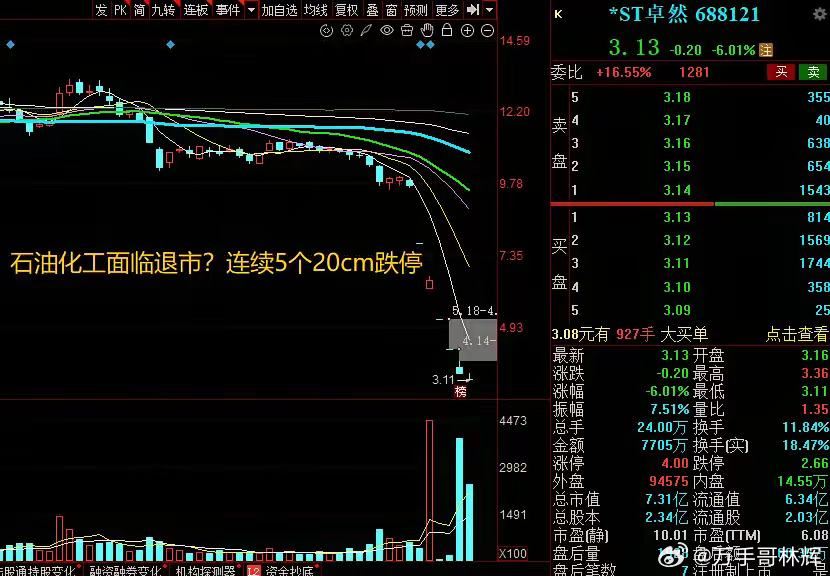Toggle the 连板 indicator
The image size is (830, 576).
click(196, 10)
